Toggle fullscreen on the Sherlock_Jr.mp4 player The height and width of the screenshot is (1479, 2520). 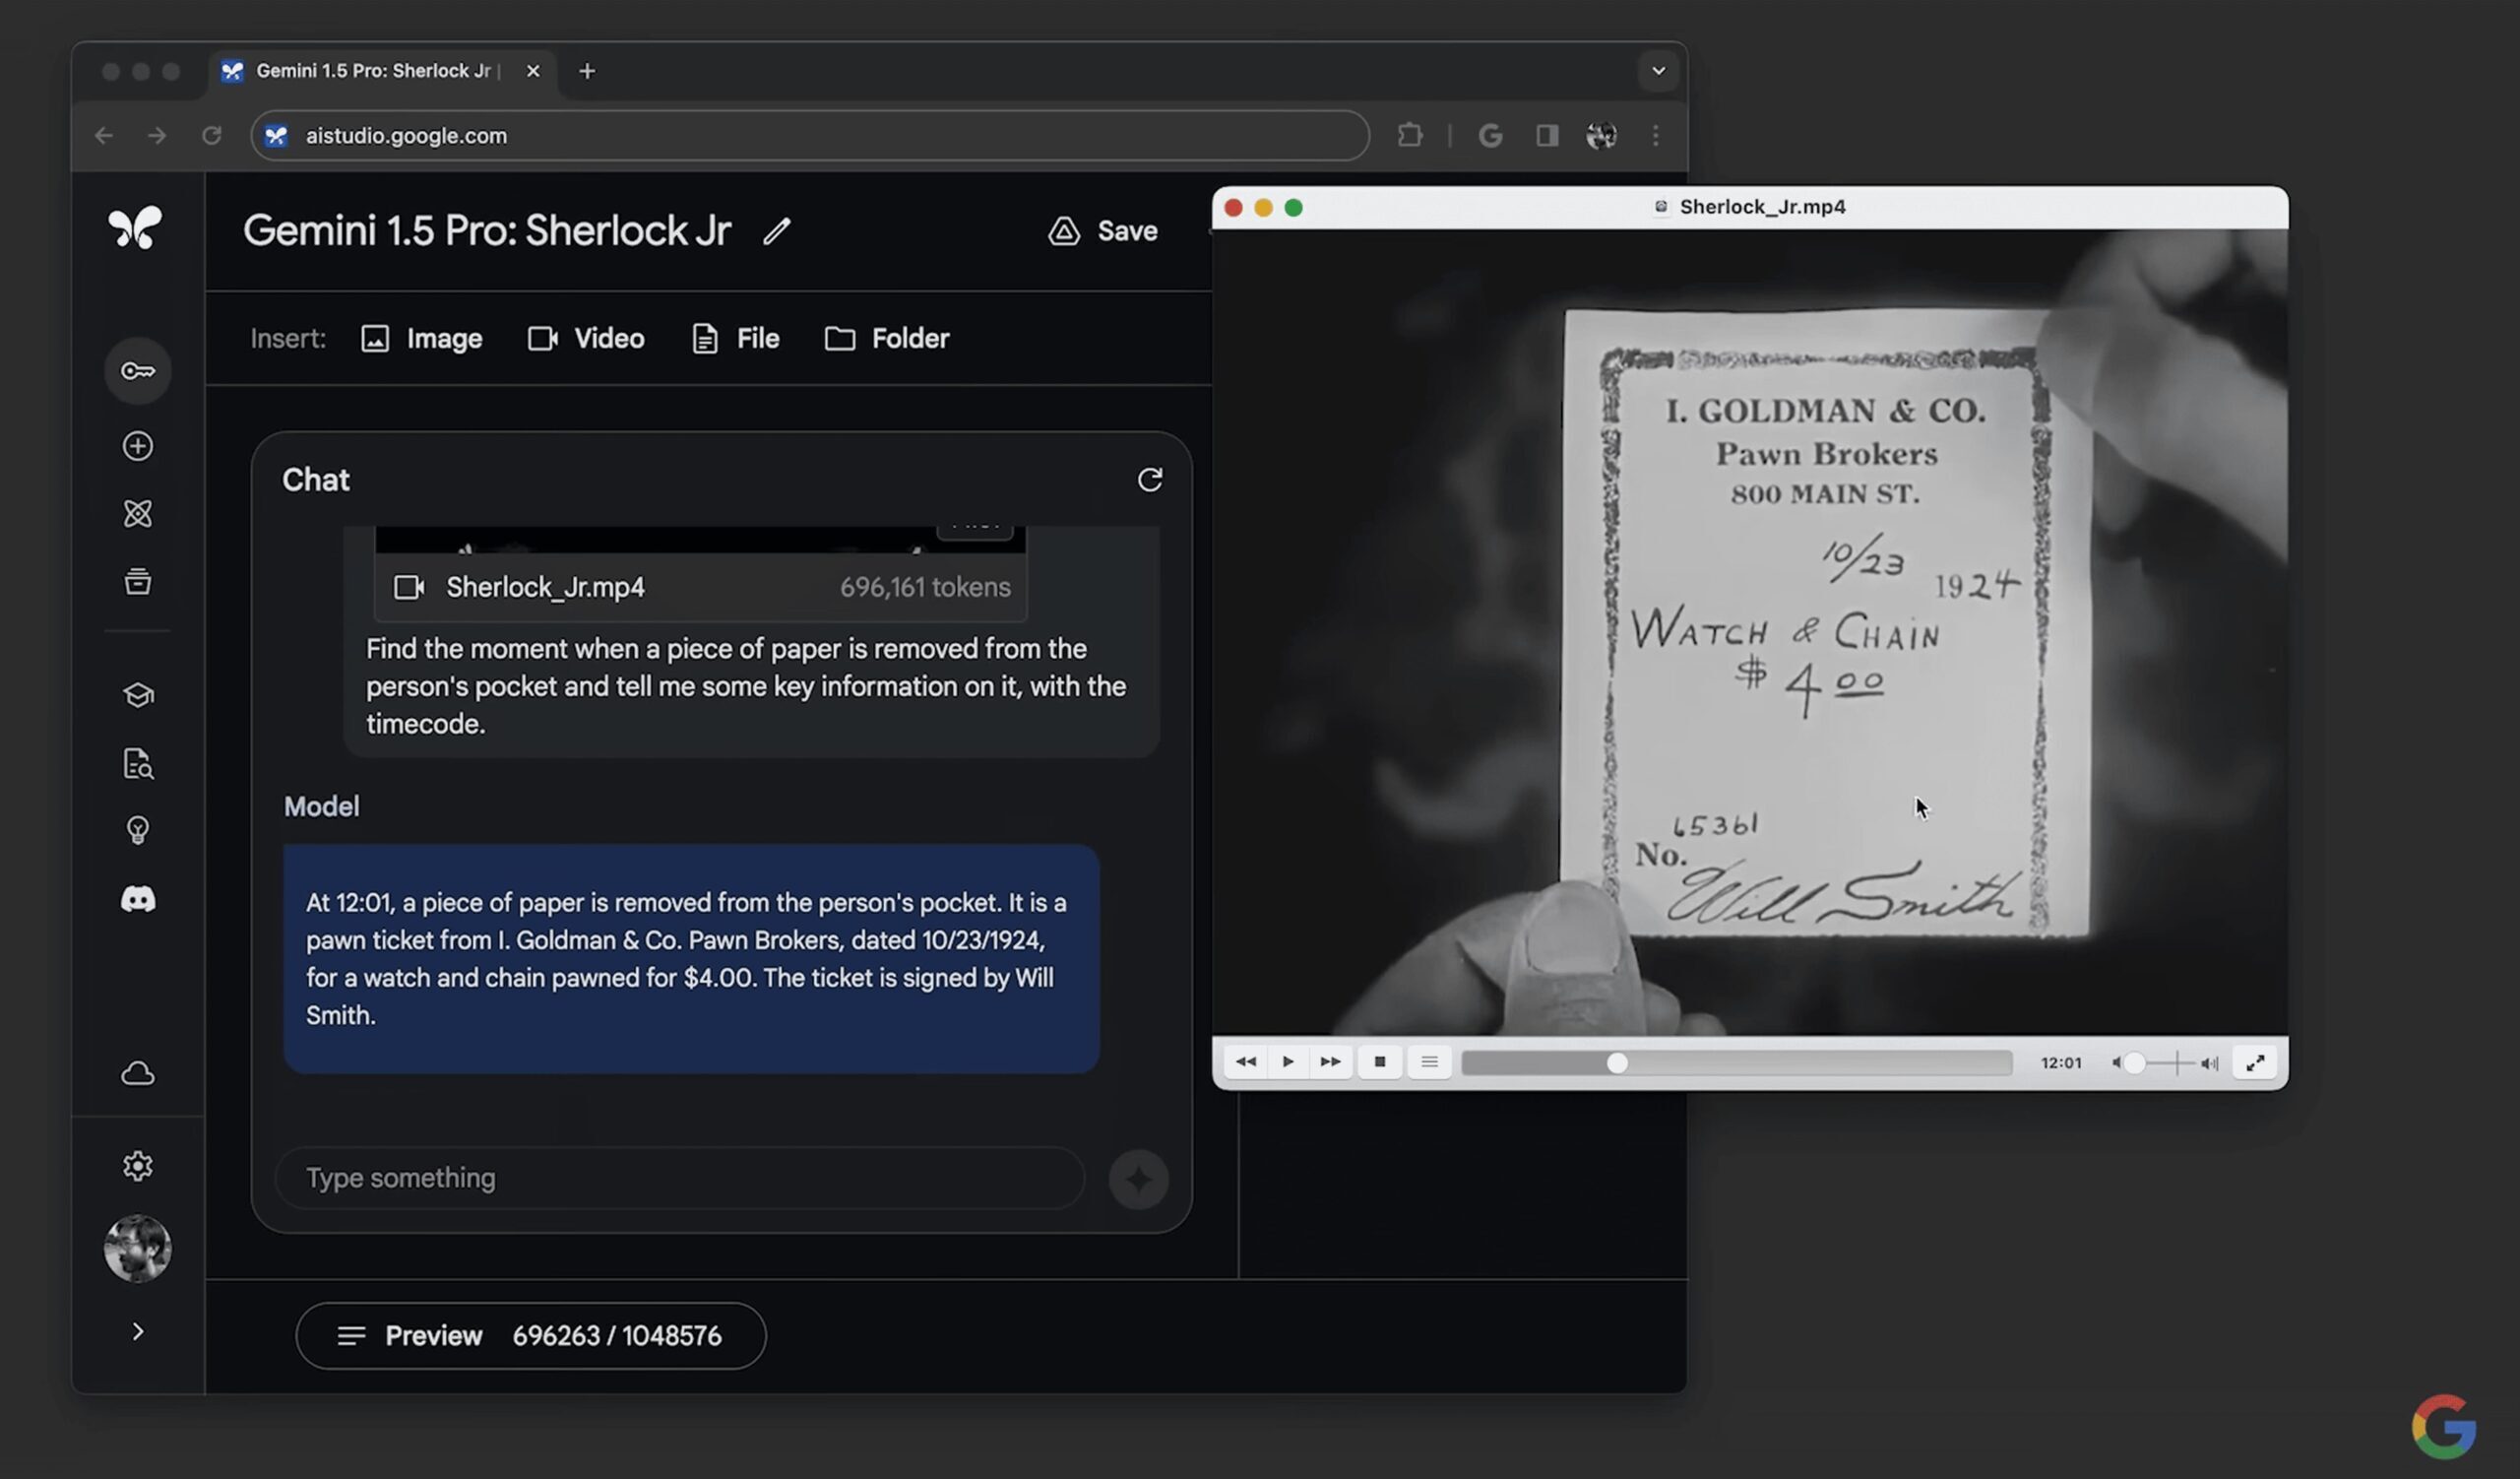coord(2255,1062)
